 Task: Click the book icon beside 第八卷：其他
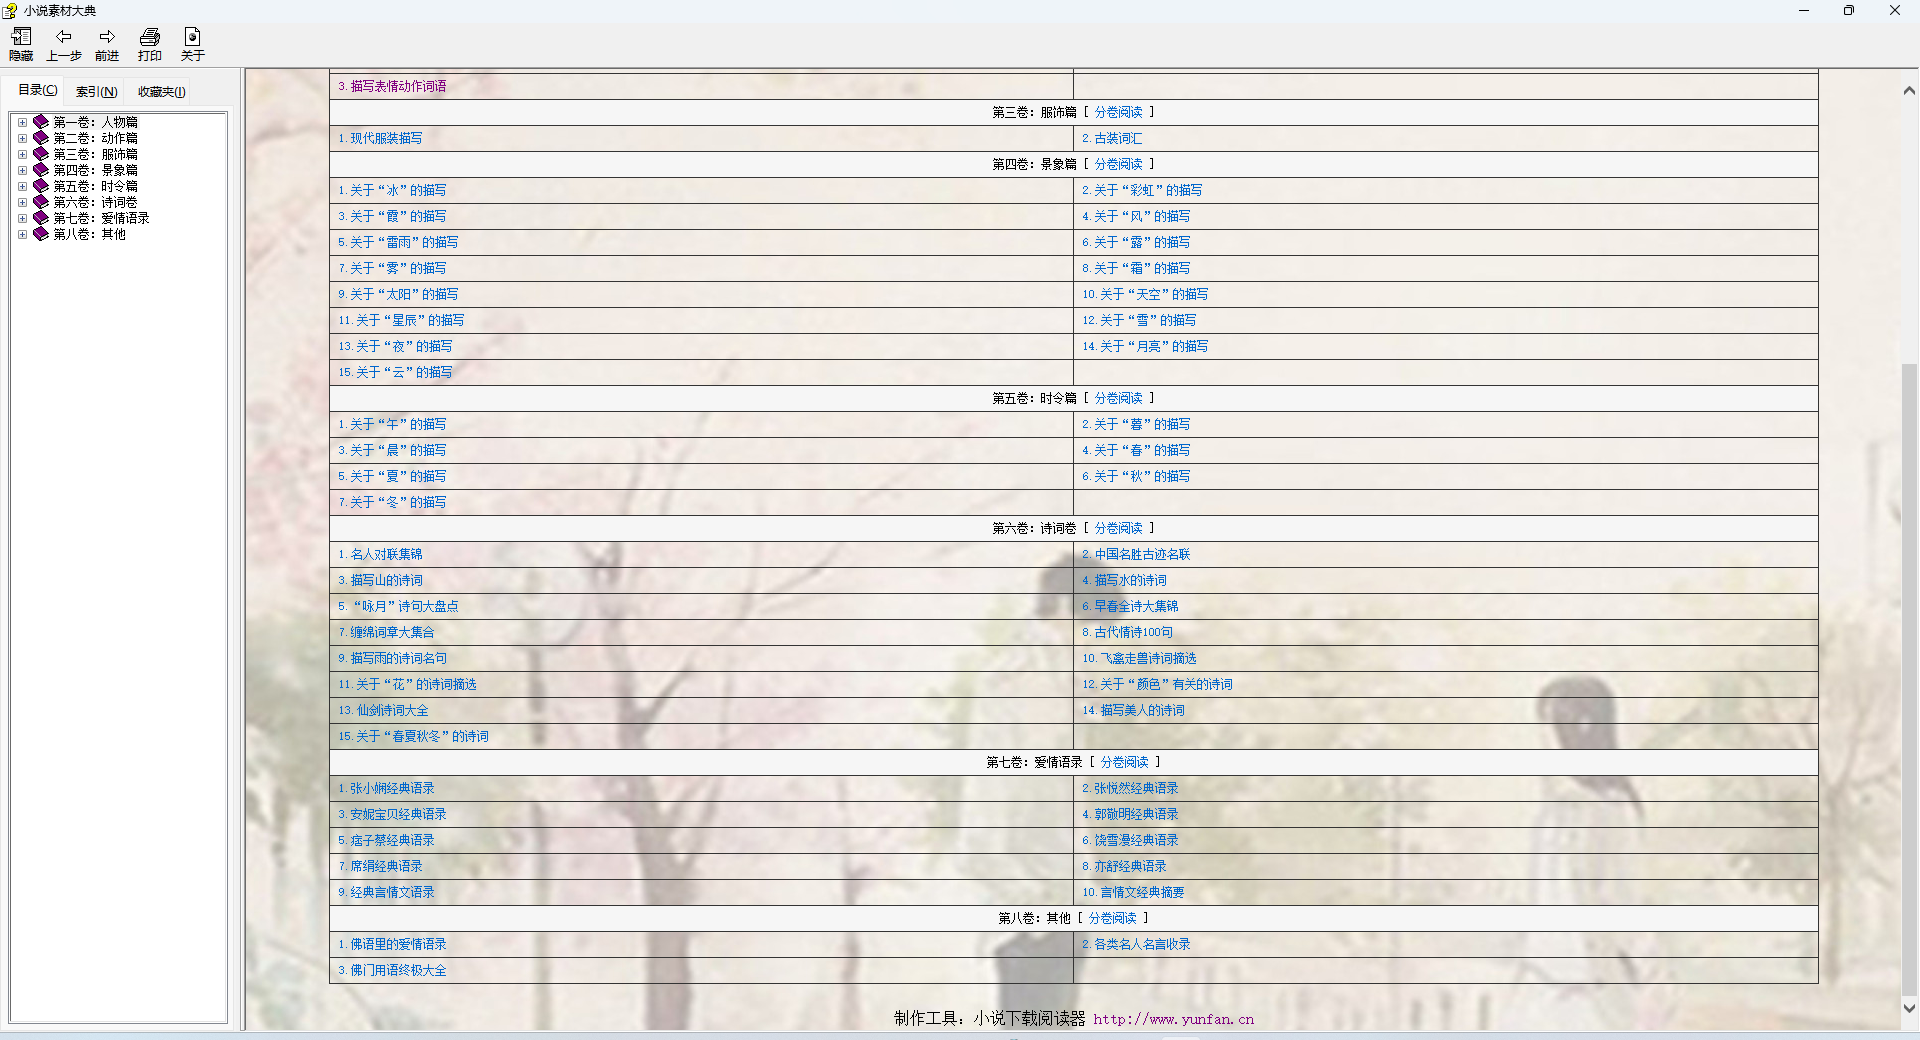[41, 234]
